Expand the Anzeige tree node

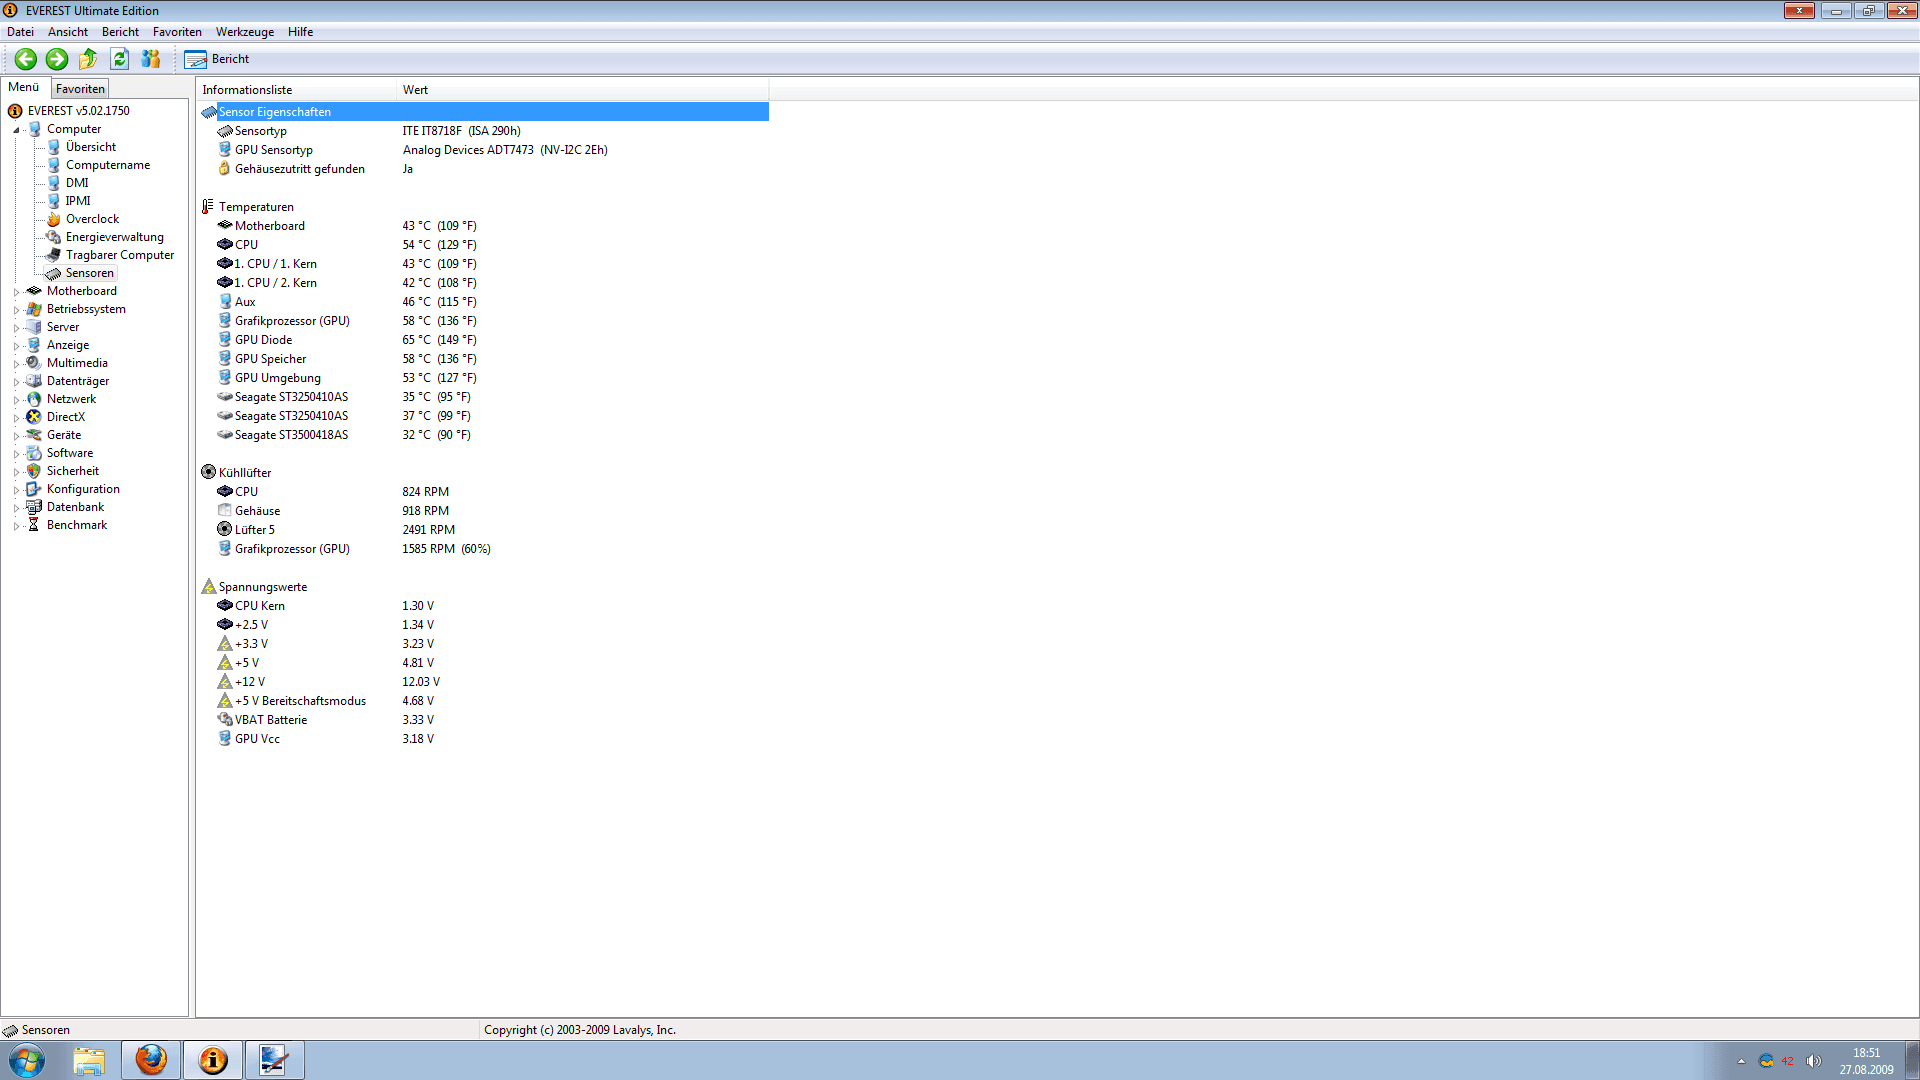[16, 346]
